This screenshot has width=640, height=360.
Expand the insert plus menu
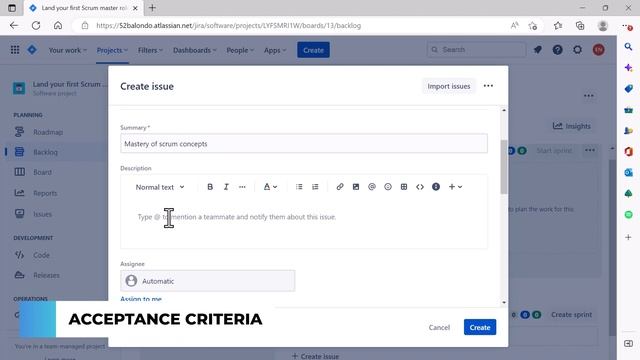click(x=455, y=187)
